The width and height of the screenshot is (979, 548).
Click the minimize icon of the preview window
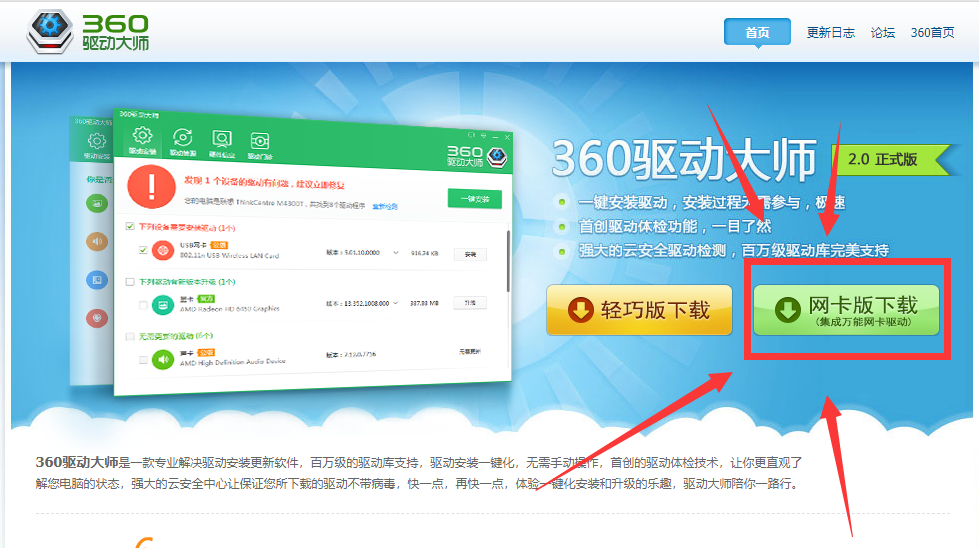point(495,136)
